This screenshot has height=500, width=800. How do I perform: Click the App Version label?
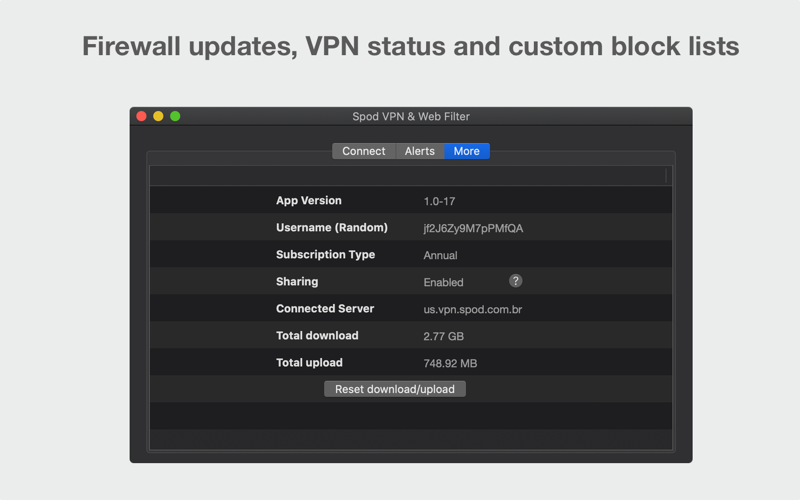tap(309, 201)
